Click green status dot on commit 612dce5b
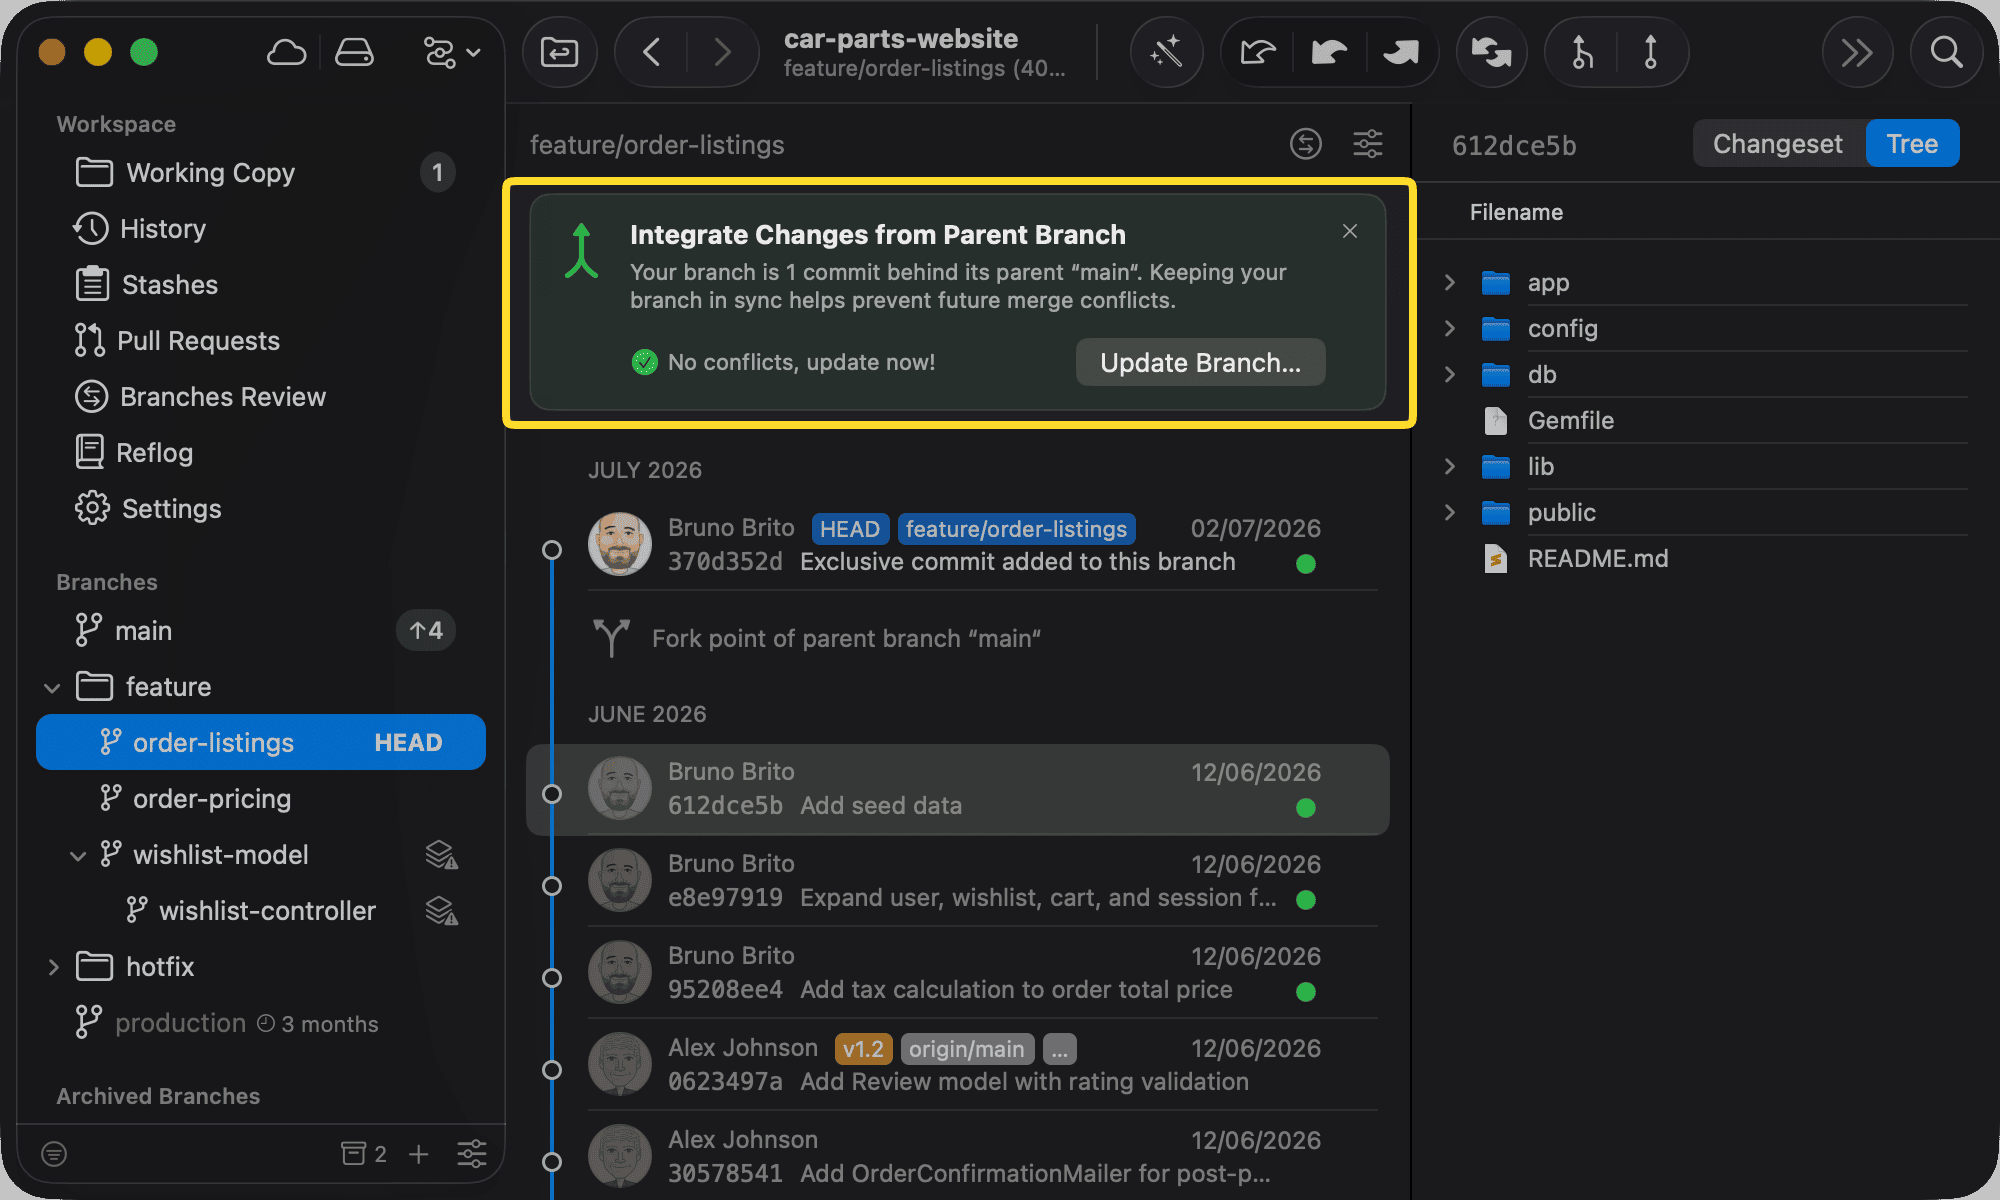 coord(1305,808)
